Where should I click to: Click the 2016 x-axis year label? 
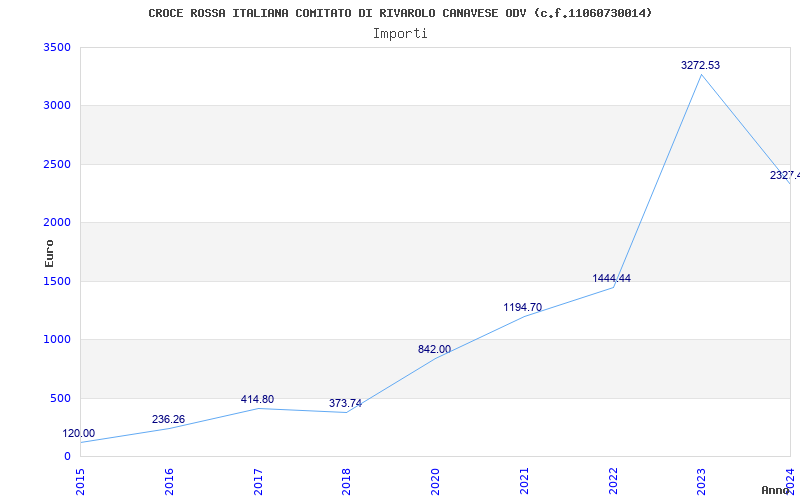tap(169, 482)
